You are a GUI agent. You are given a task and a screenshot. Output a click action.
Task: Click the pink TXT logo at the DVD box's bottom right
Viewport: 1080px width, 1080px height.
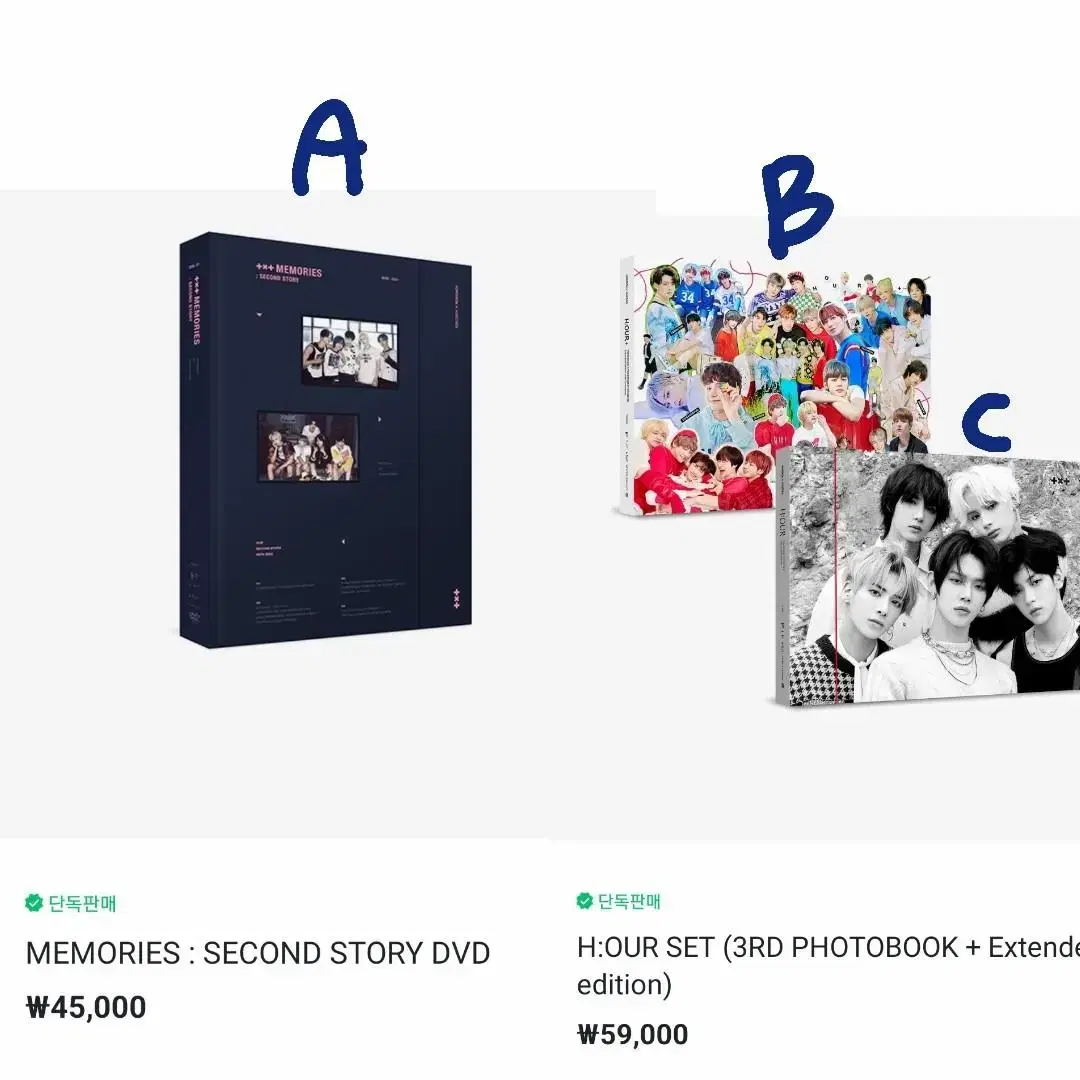[x=456, y=599]
